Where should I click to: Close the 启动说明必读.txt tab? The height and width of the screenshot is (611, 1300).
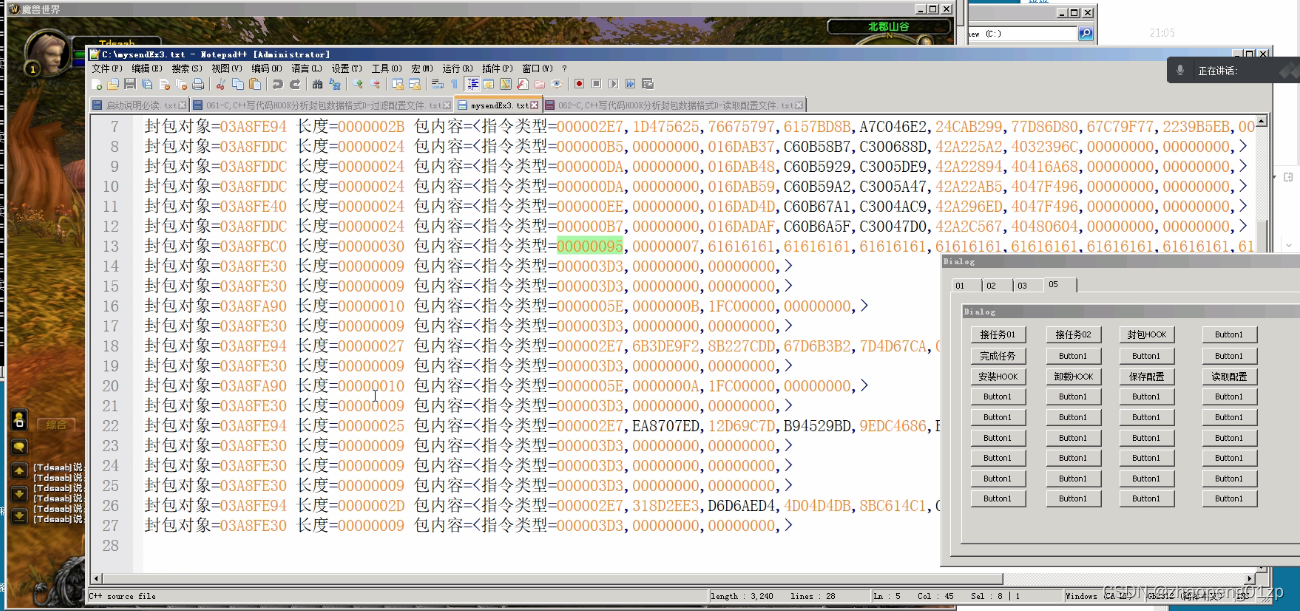point(182,104)
